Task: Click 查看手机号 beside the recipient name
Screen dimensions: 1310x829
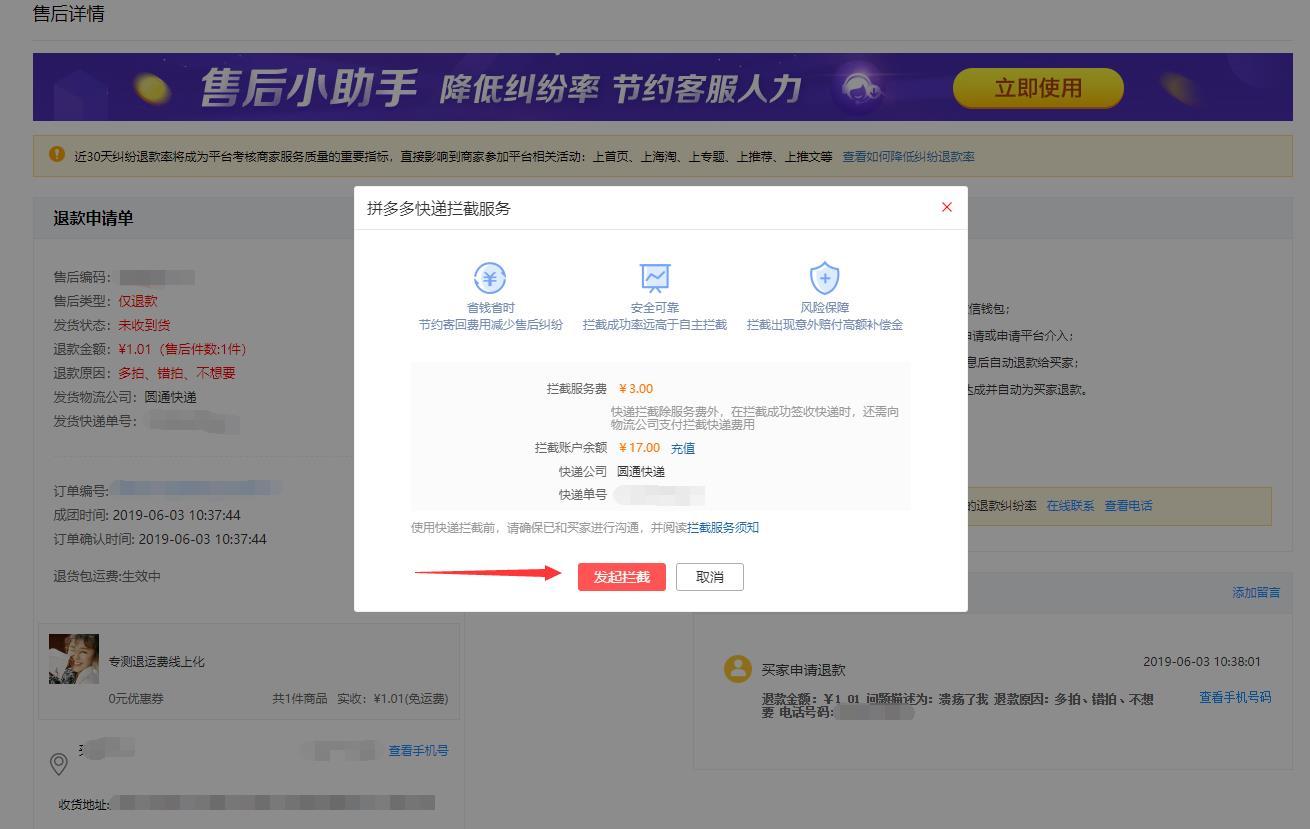Action: [x=418, y=751]
